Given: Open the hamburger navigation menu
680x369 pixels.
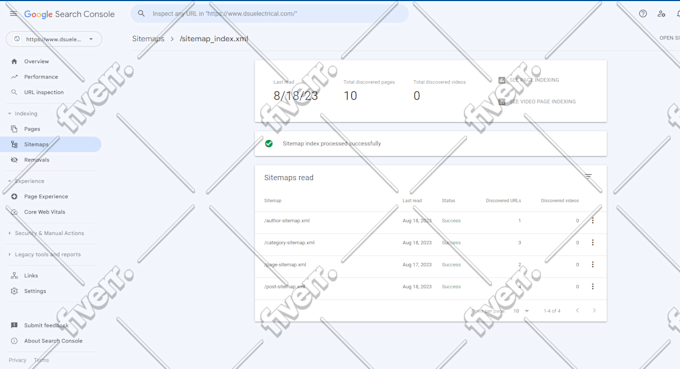Looking at the screenshot, I should (13, 13).
